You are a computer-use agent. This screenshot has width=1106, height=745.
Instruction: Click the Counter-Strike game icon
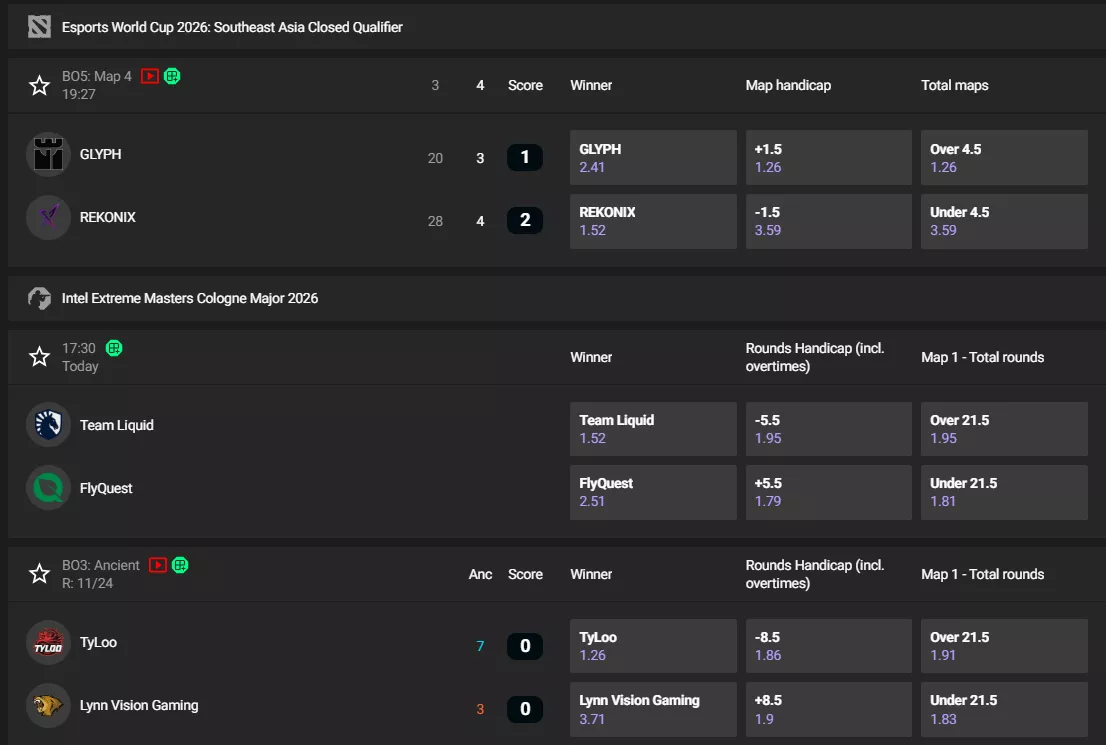pyautogui.click(x=40, y=298)
